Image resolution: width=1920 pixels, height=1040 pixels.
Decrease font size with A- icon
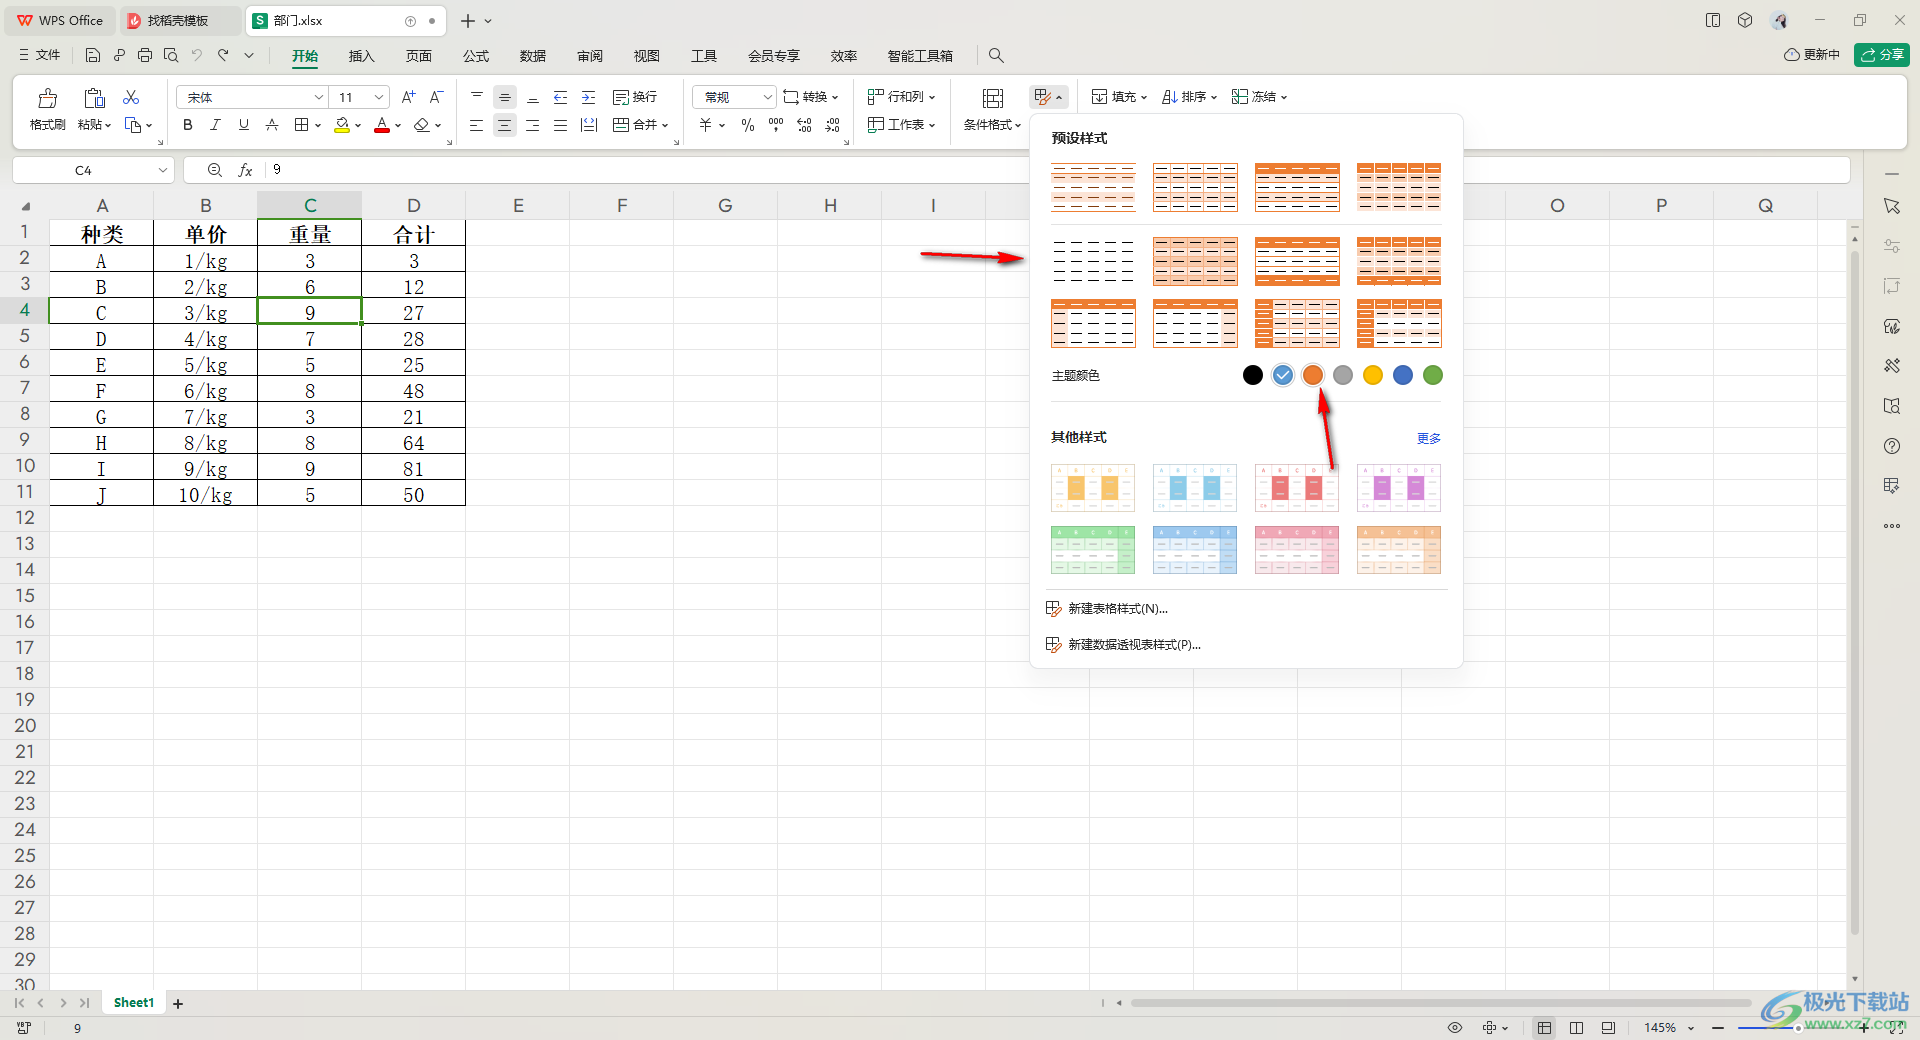pyautogui.click(x=436, y=97)
